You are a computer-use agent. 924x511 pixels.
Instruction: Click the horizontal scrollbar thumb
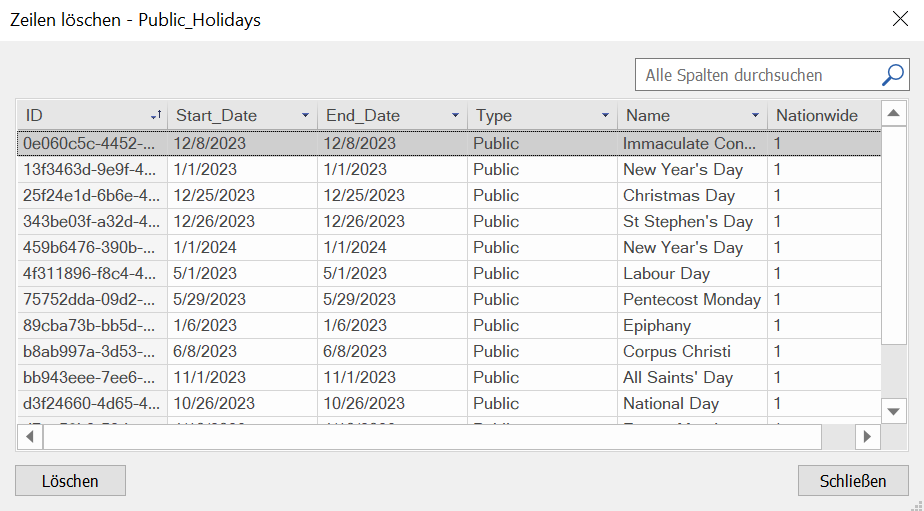tap(432, 437)
